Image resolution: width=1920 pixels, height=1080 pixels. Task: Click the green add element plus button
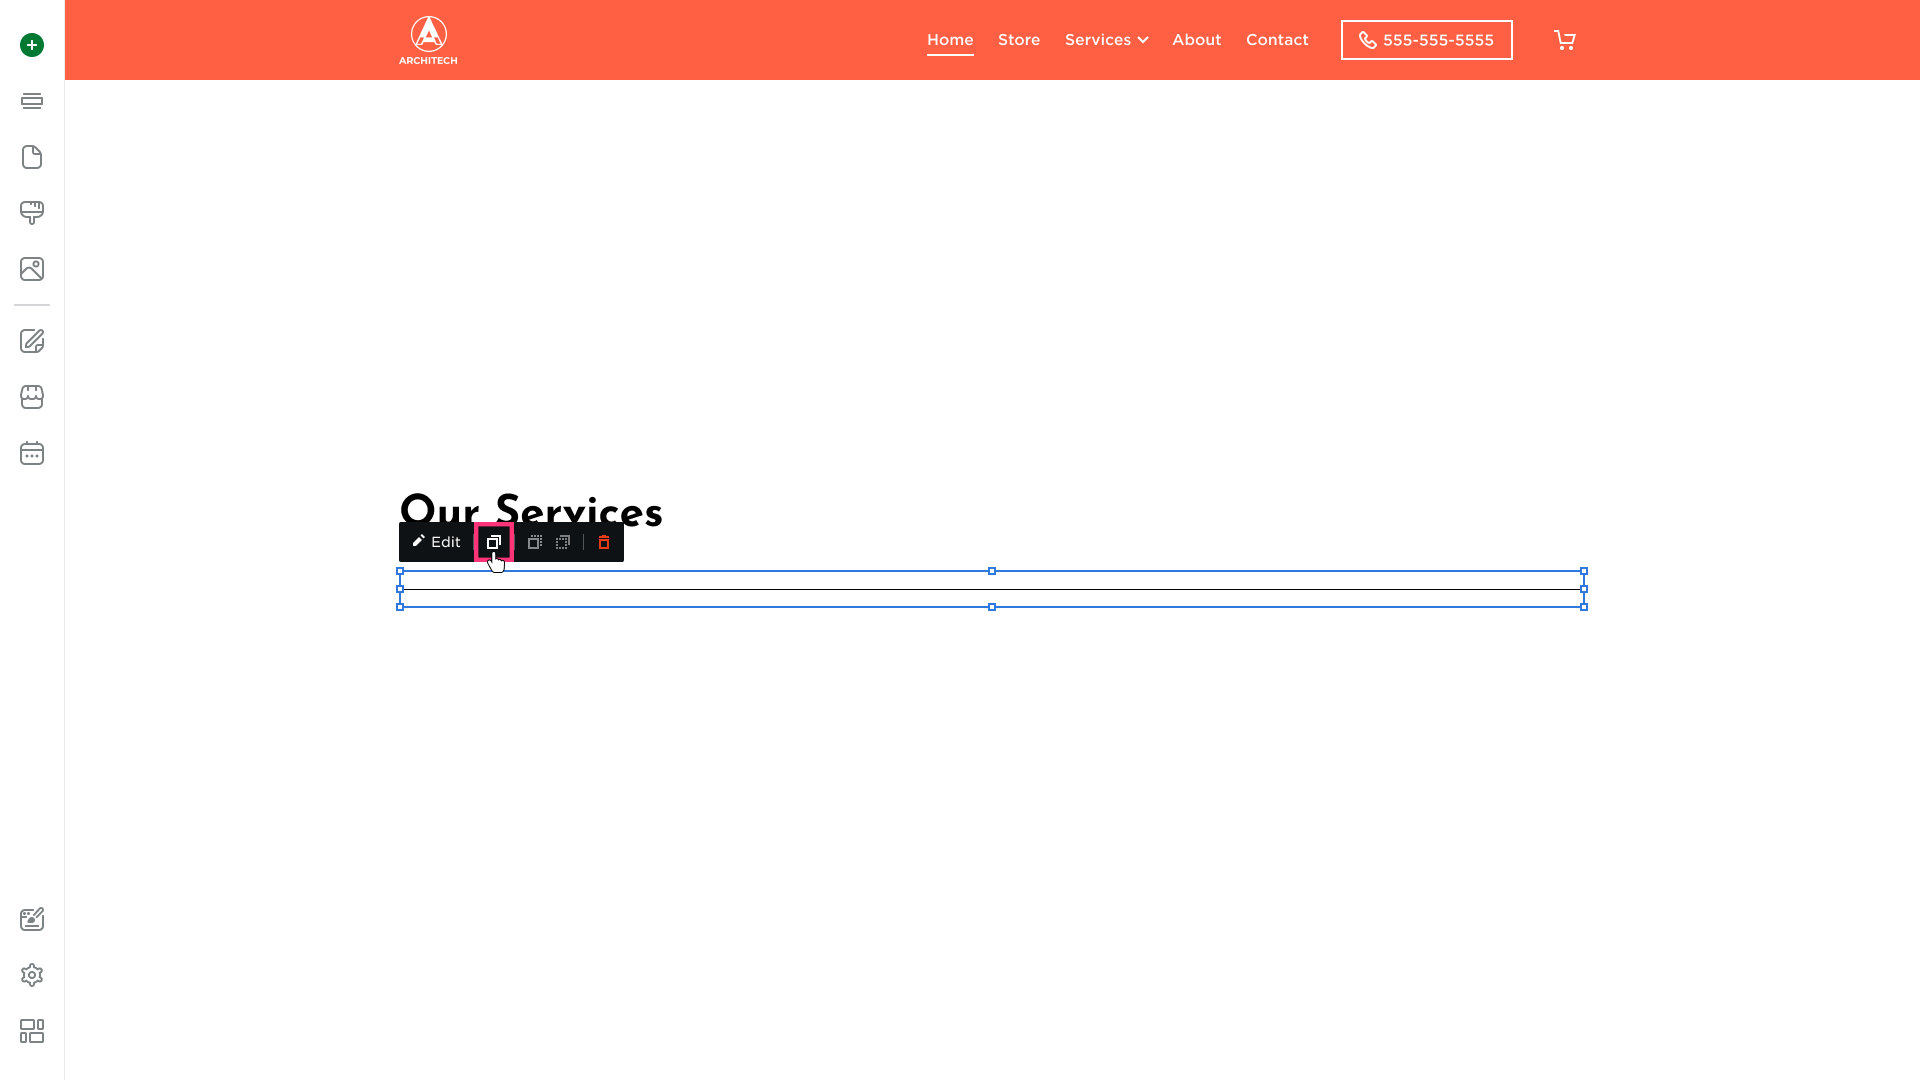pos(32,45)
